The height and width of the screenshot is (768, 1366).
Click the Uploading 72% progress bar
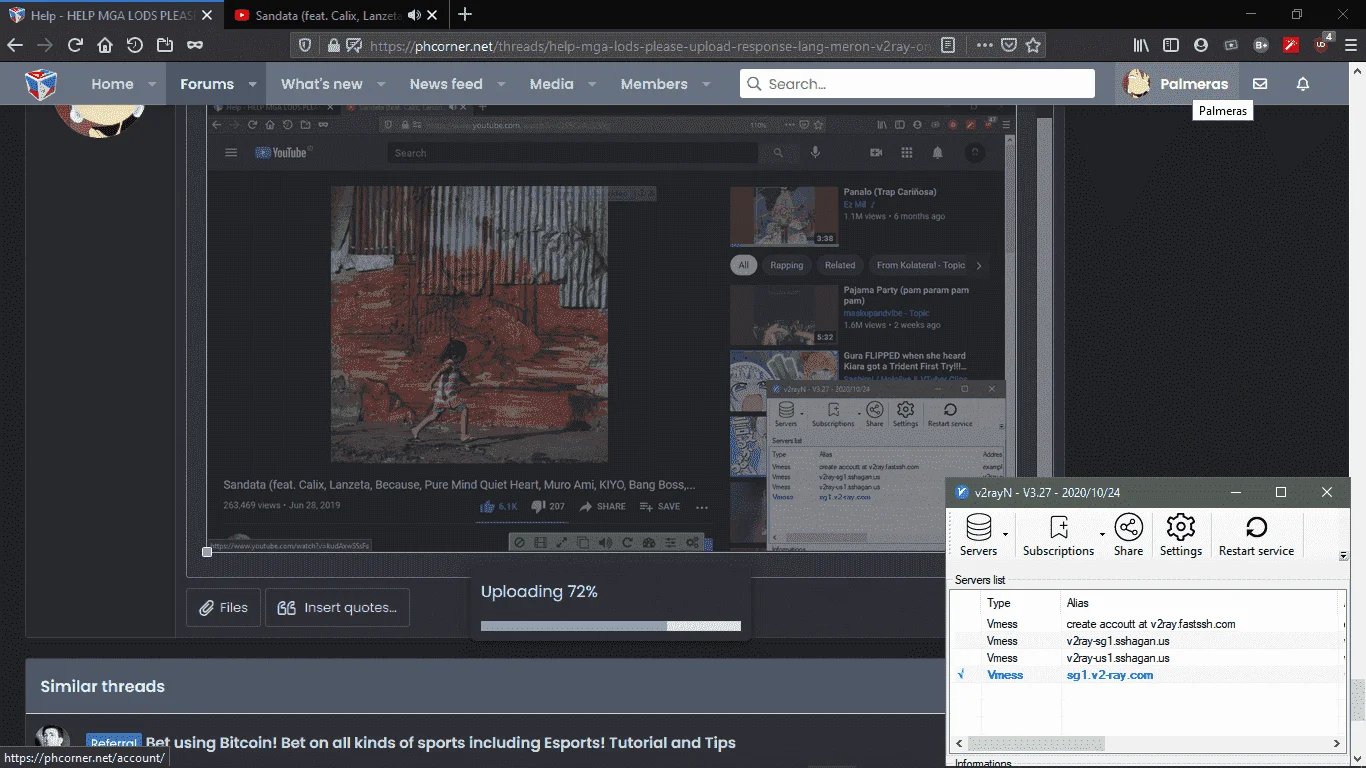click(x=611, y=626)
